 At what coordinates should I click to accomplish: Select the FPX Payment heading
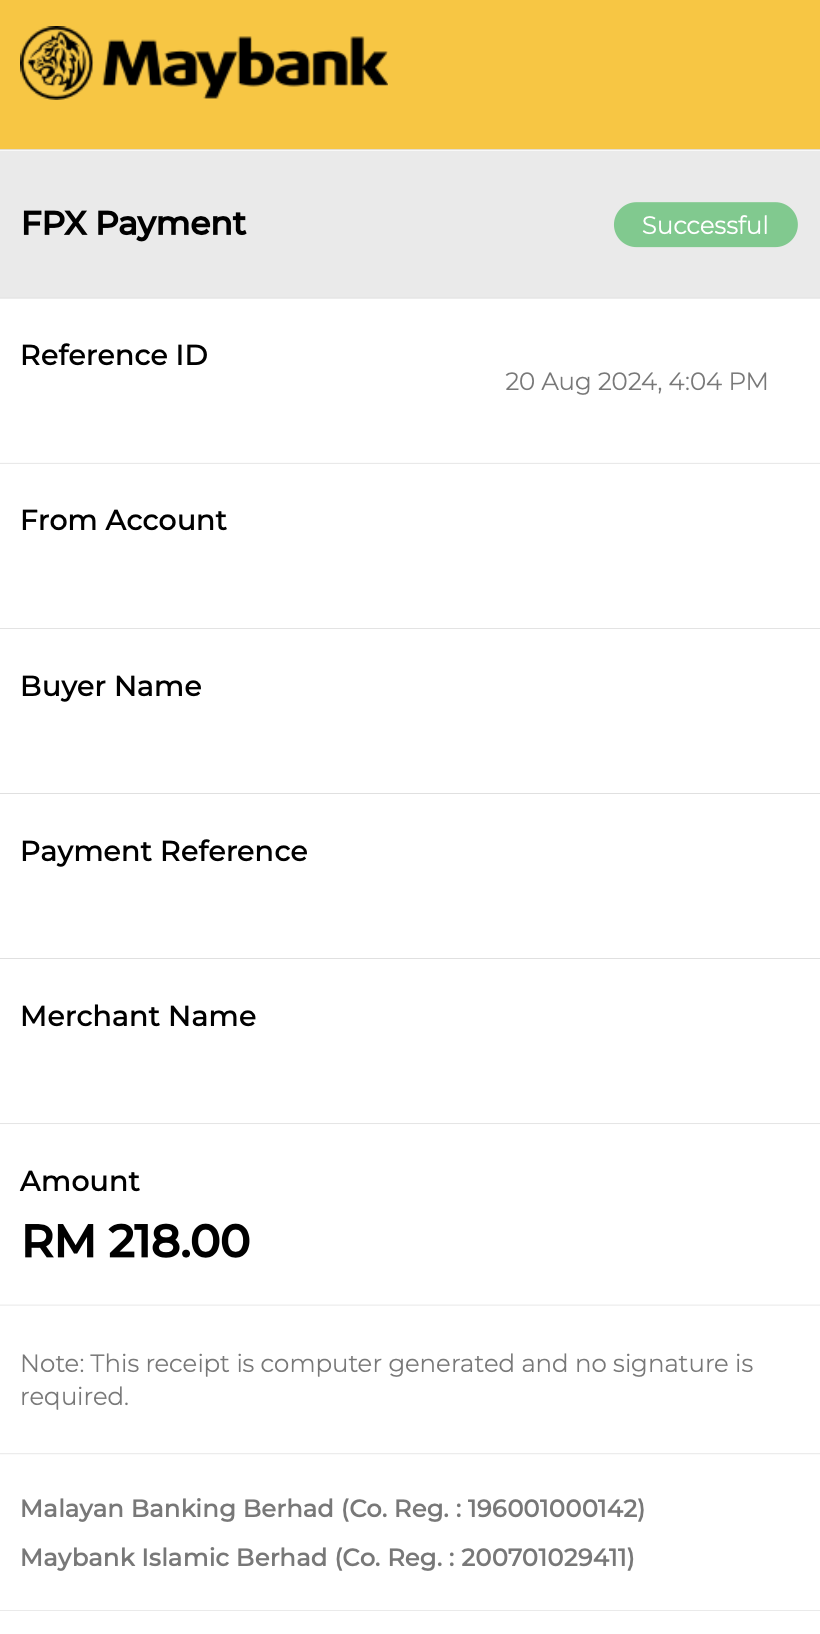click(133, 223)
